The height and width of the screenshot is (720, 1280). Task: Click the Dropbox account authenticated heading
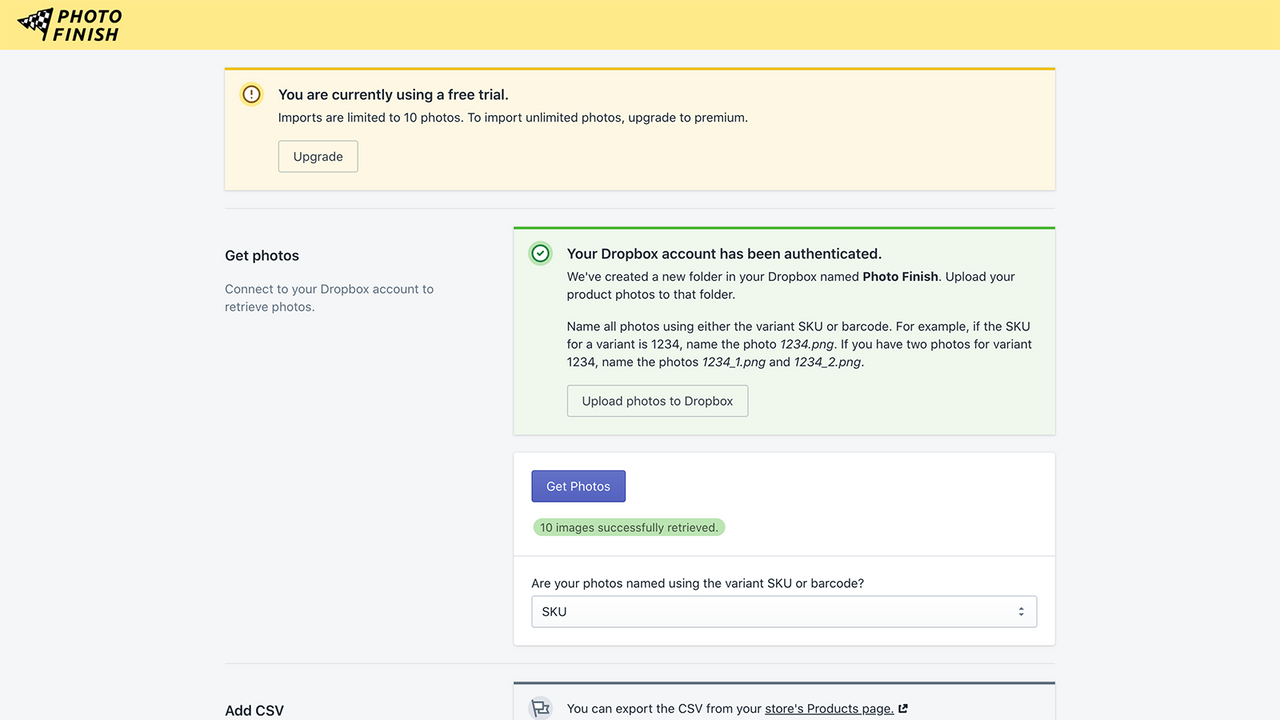point(724,254)
